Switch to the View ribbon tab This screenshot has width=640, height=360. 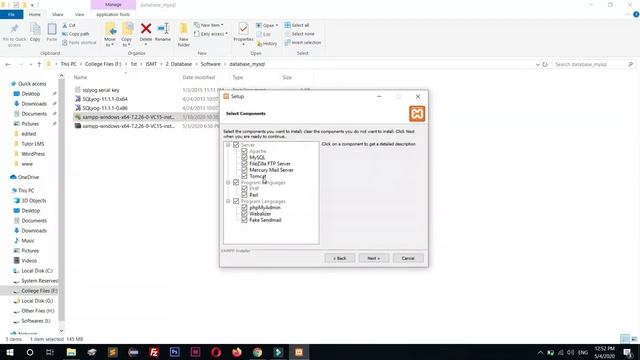pos(79,14)
